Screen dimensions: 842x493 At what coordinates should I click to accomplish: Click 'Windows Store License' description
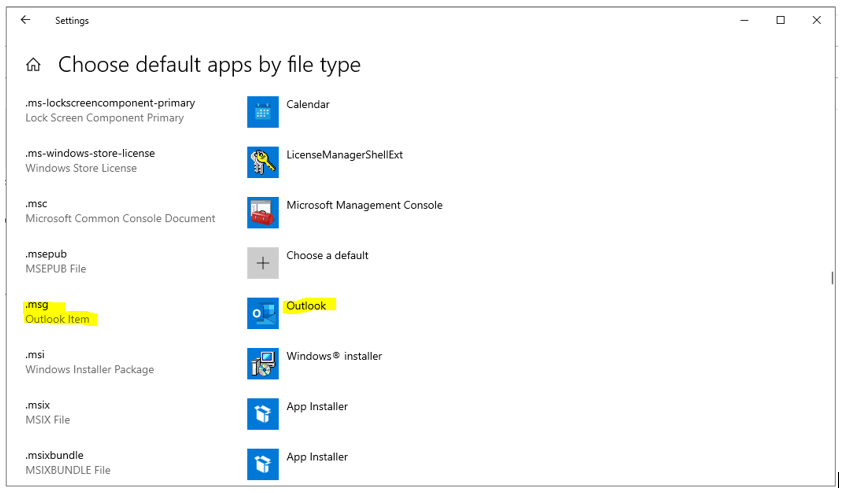click(81, 168)
